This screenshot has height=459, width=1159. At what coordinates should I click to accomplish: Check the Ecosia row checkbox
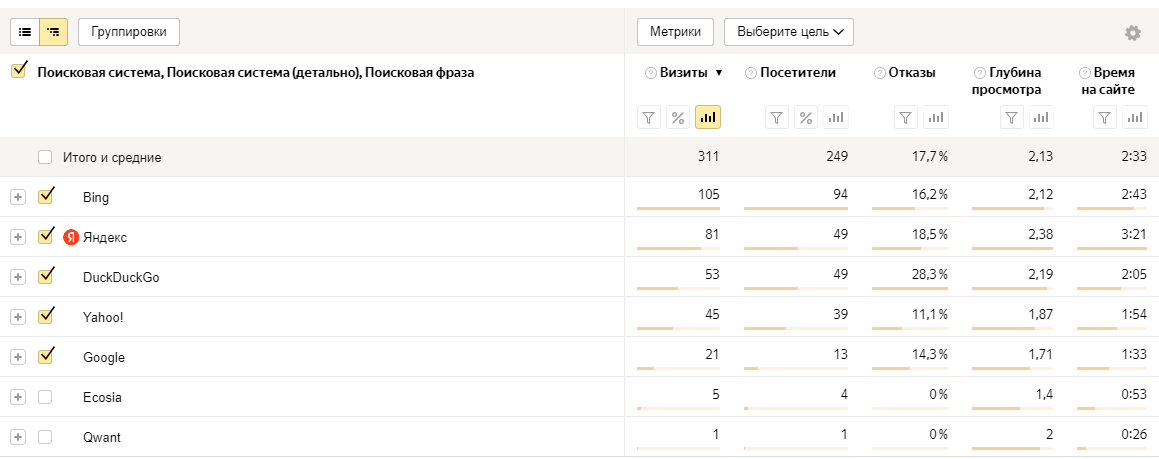(x=45, y=397)
